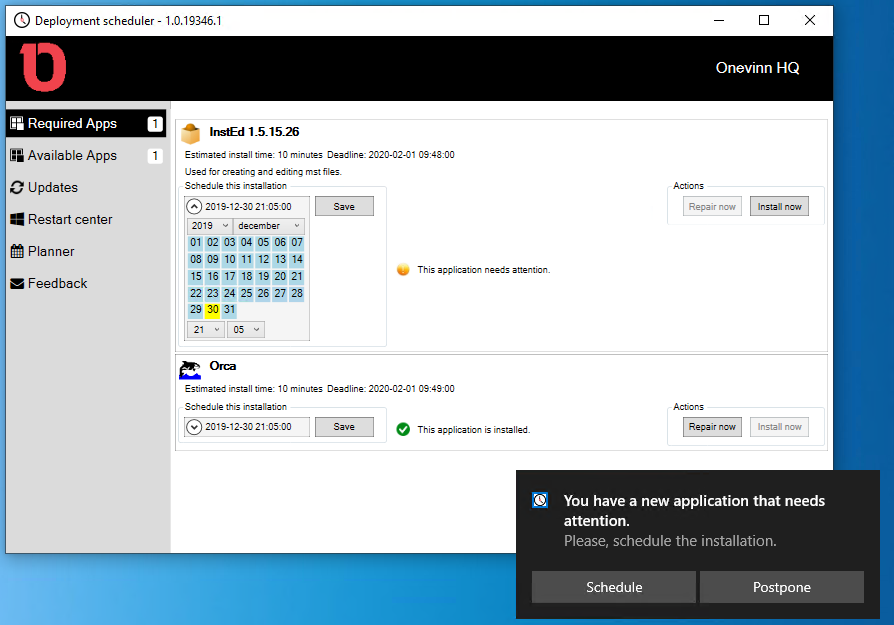Click the Feedback envelope icon
The height and width of the screenshot is (625, 894).
(x=17, y=283)
